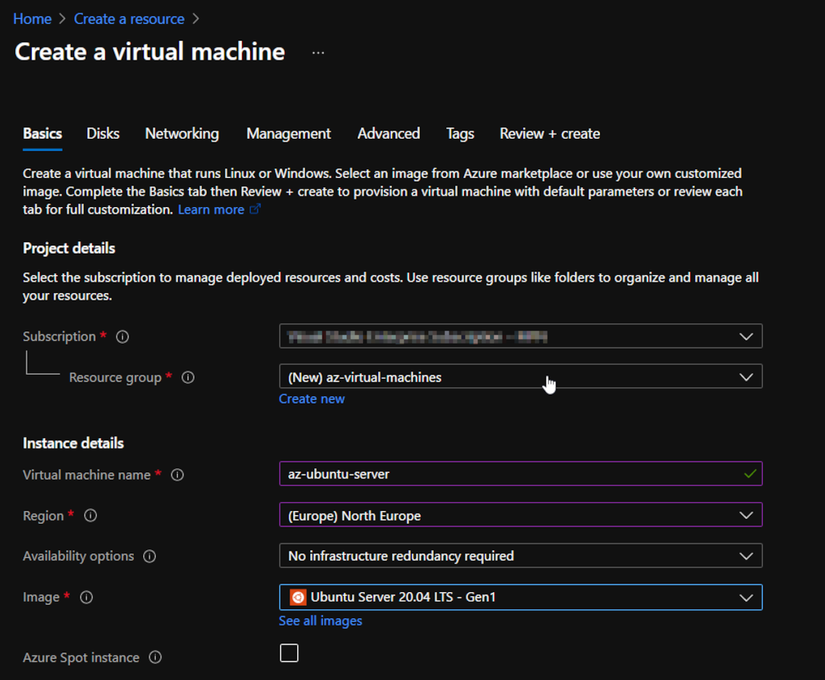The width and height of the screenshot is (825, 680).
Task: Open the Subscription dropdown
Action: [520, 336]
